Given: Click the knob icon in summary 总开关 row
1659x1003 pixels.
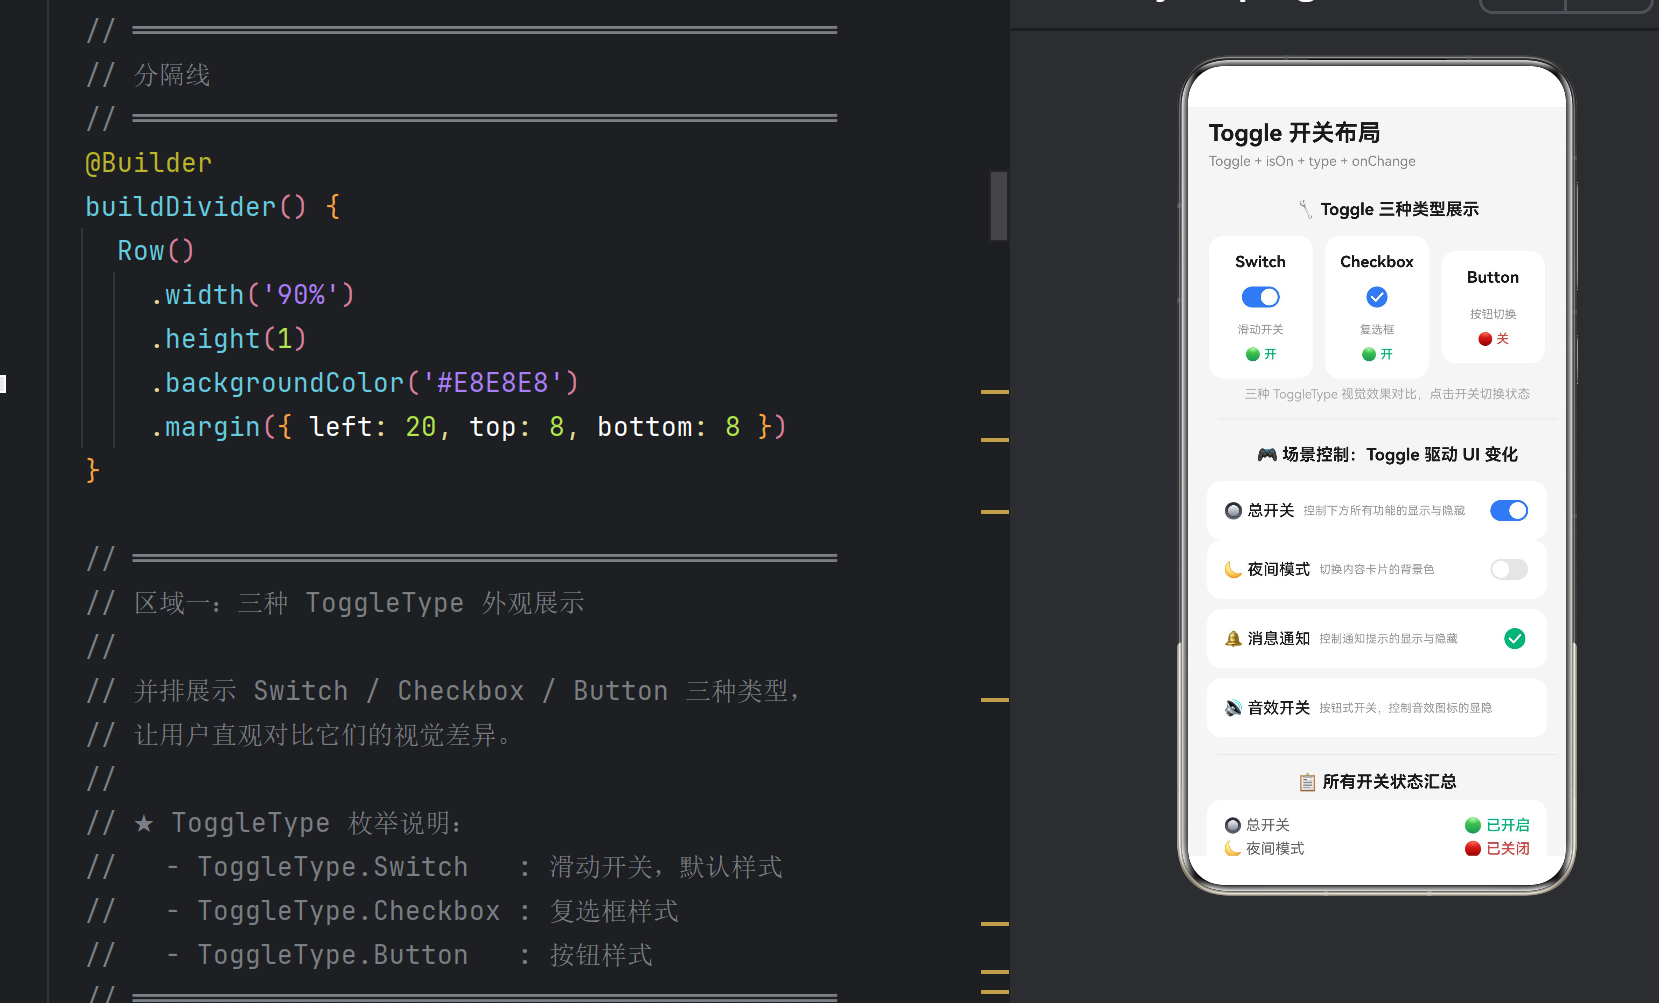Looking at the screenshot, I should point(1233,825).
